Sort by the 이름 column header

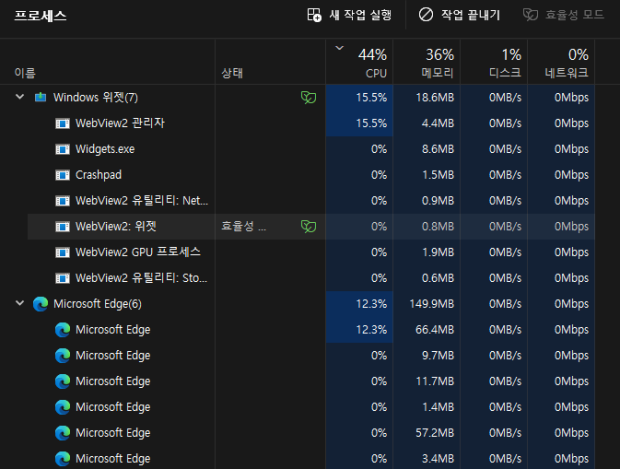25,73
